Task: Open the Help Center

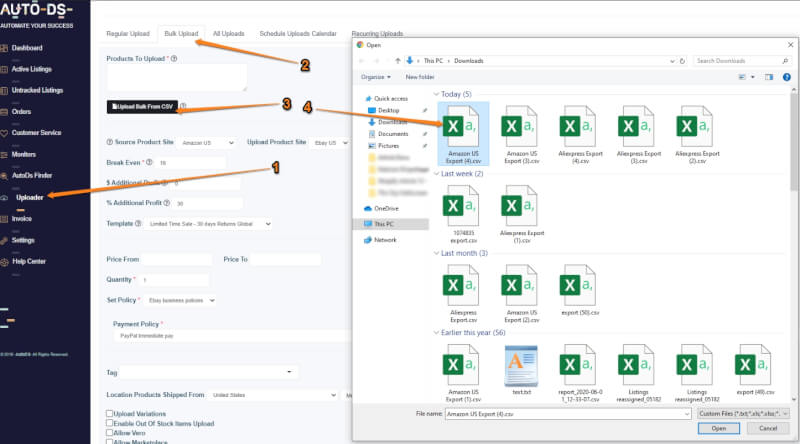Action: tap(29, 261)
